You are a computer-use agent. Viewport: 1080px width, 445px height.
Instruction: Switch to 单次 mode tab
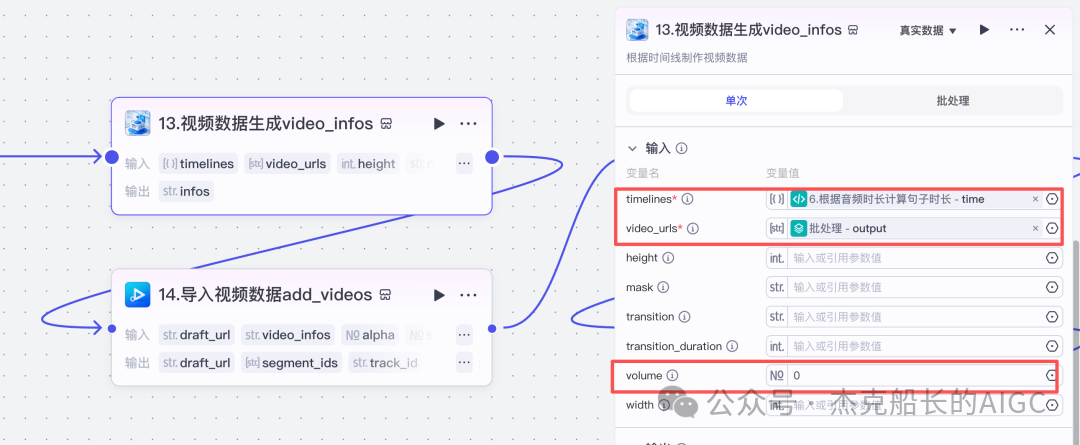(x=736, y=101)
